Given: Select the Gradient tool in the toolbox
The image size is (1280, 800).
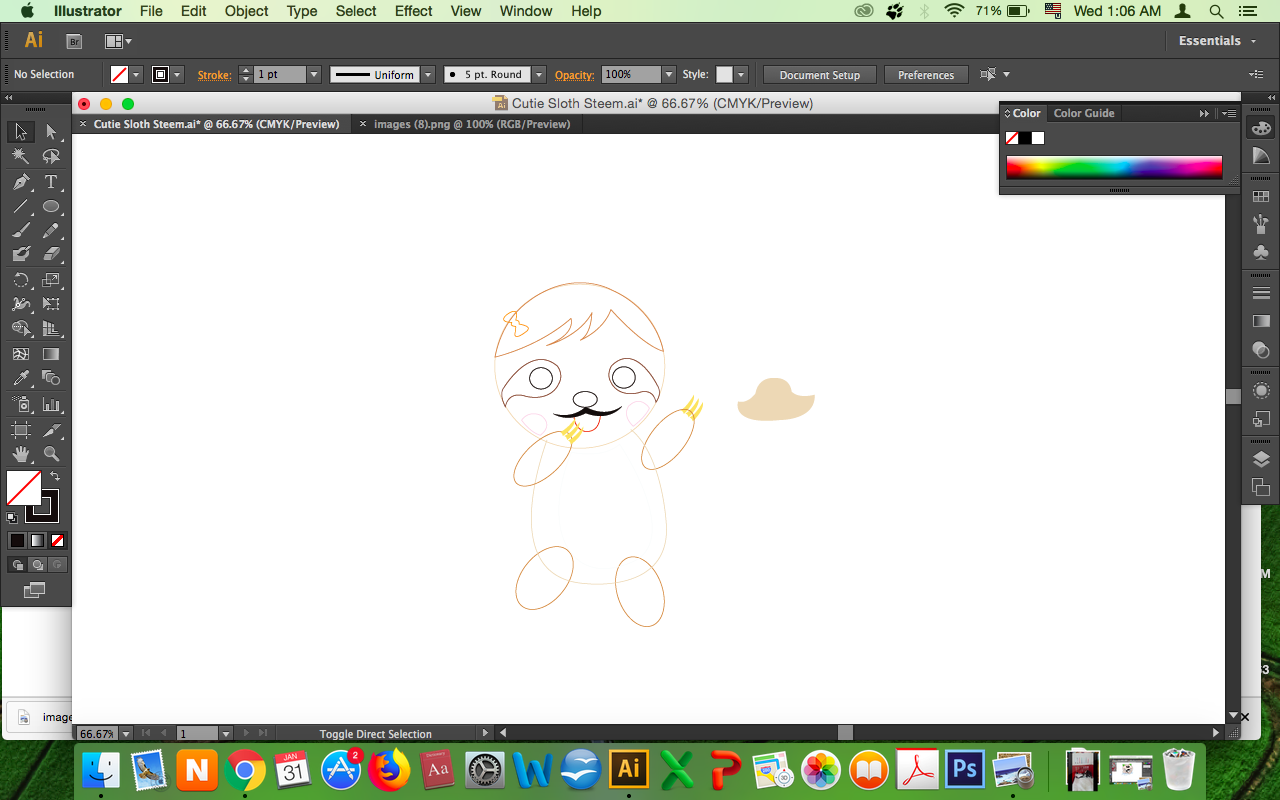Looking at the screenshot, I should pos(51,354).
